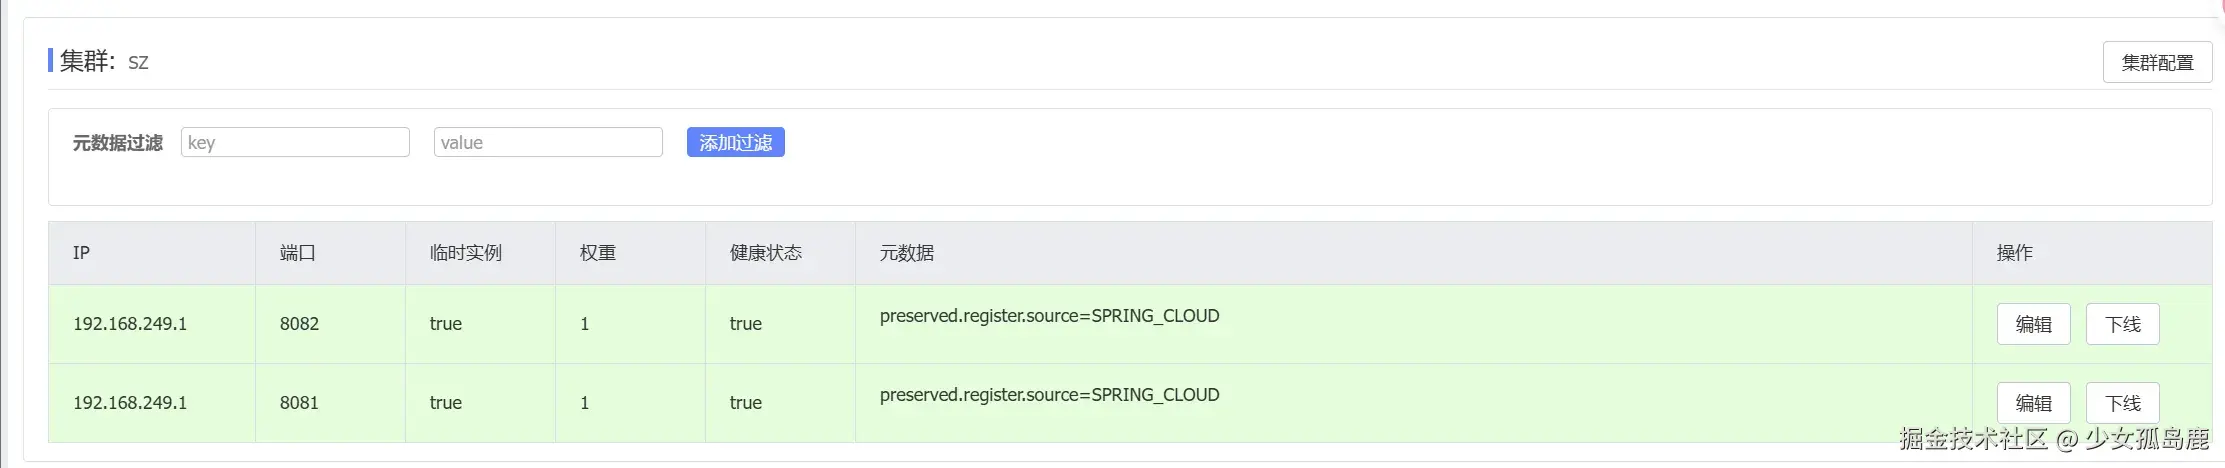
Task: Click the 操作 column header
Action: (2014, 253)
